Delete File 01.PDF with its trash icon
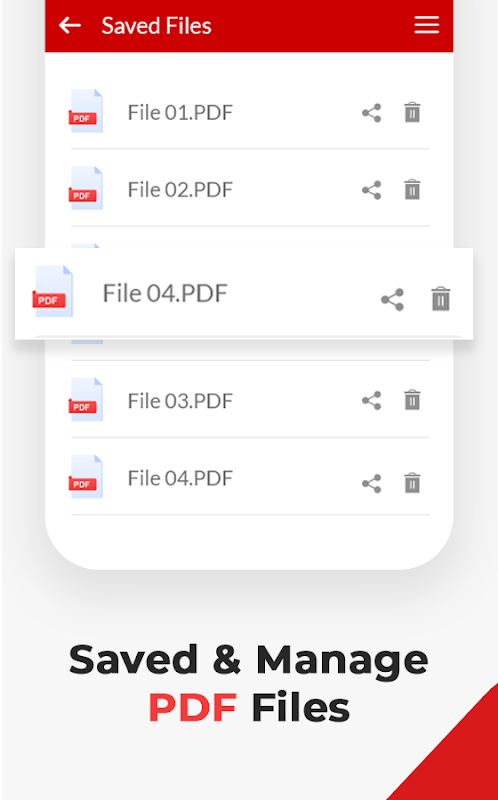Viewport: 498px width, 800px height. (x=412, y=112)
